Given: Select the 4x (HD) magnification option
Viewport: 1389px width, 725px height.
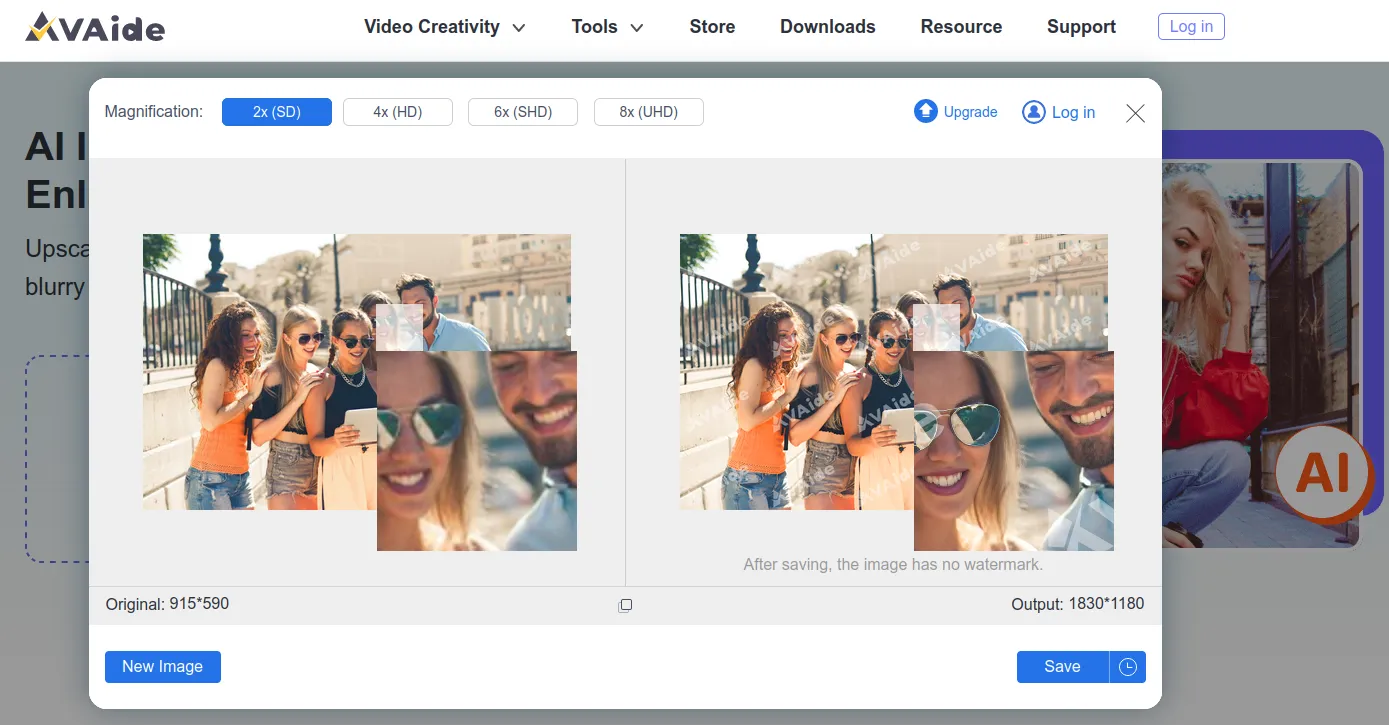Looking at the screenshot, I should tap(397, 111).
